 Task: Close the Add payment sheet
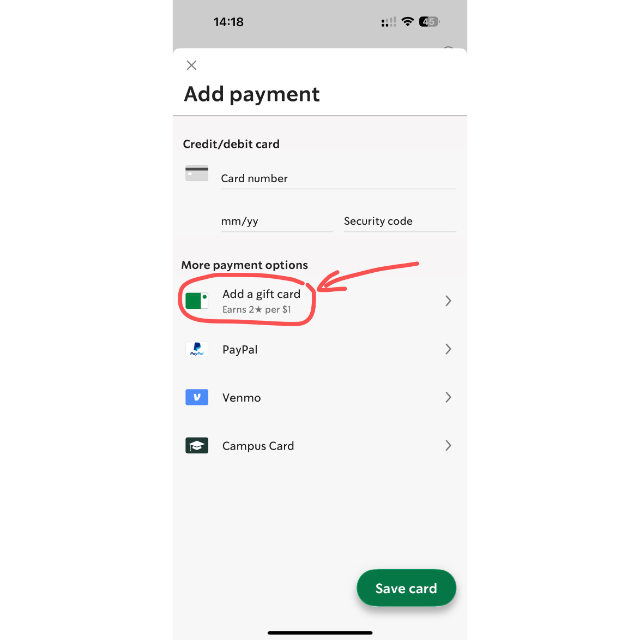coord(191,65)
